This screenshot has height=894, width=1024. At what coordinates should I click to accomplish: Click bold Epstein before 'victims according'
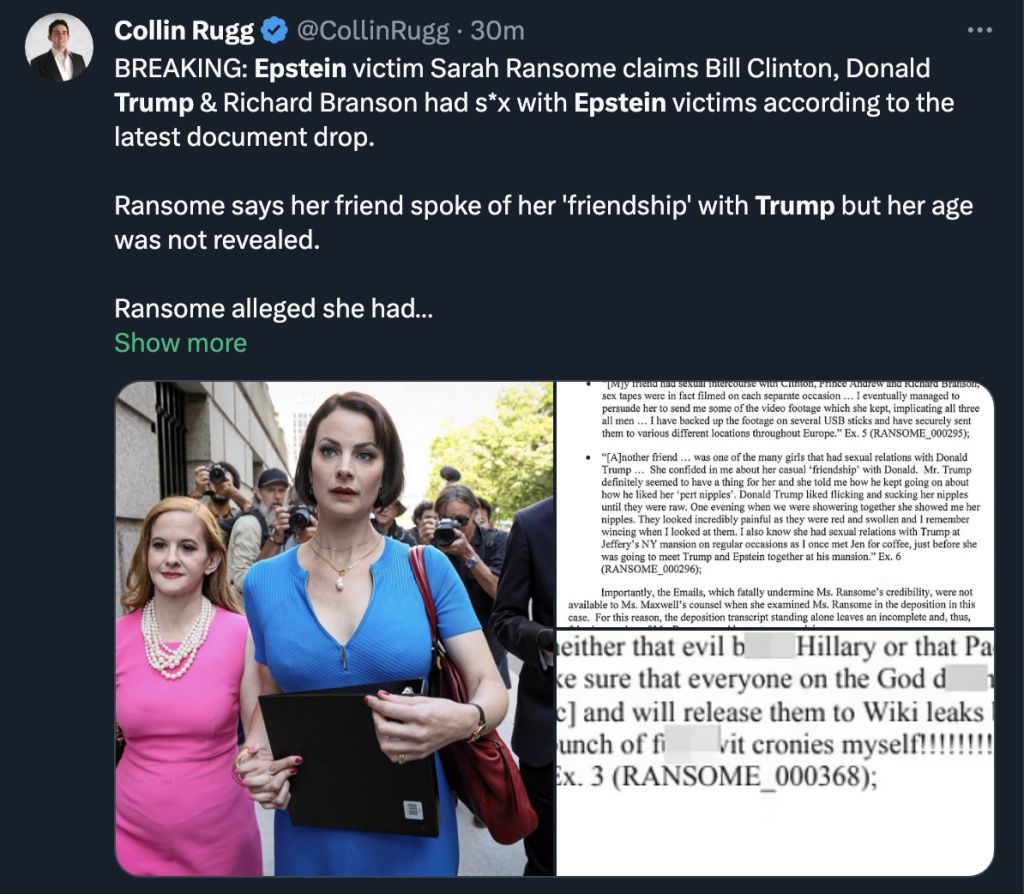[620, 103]
